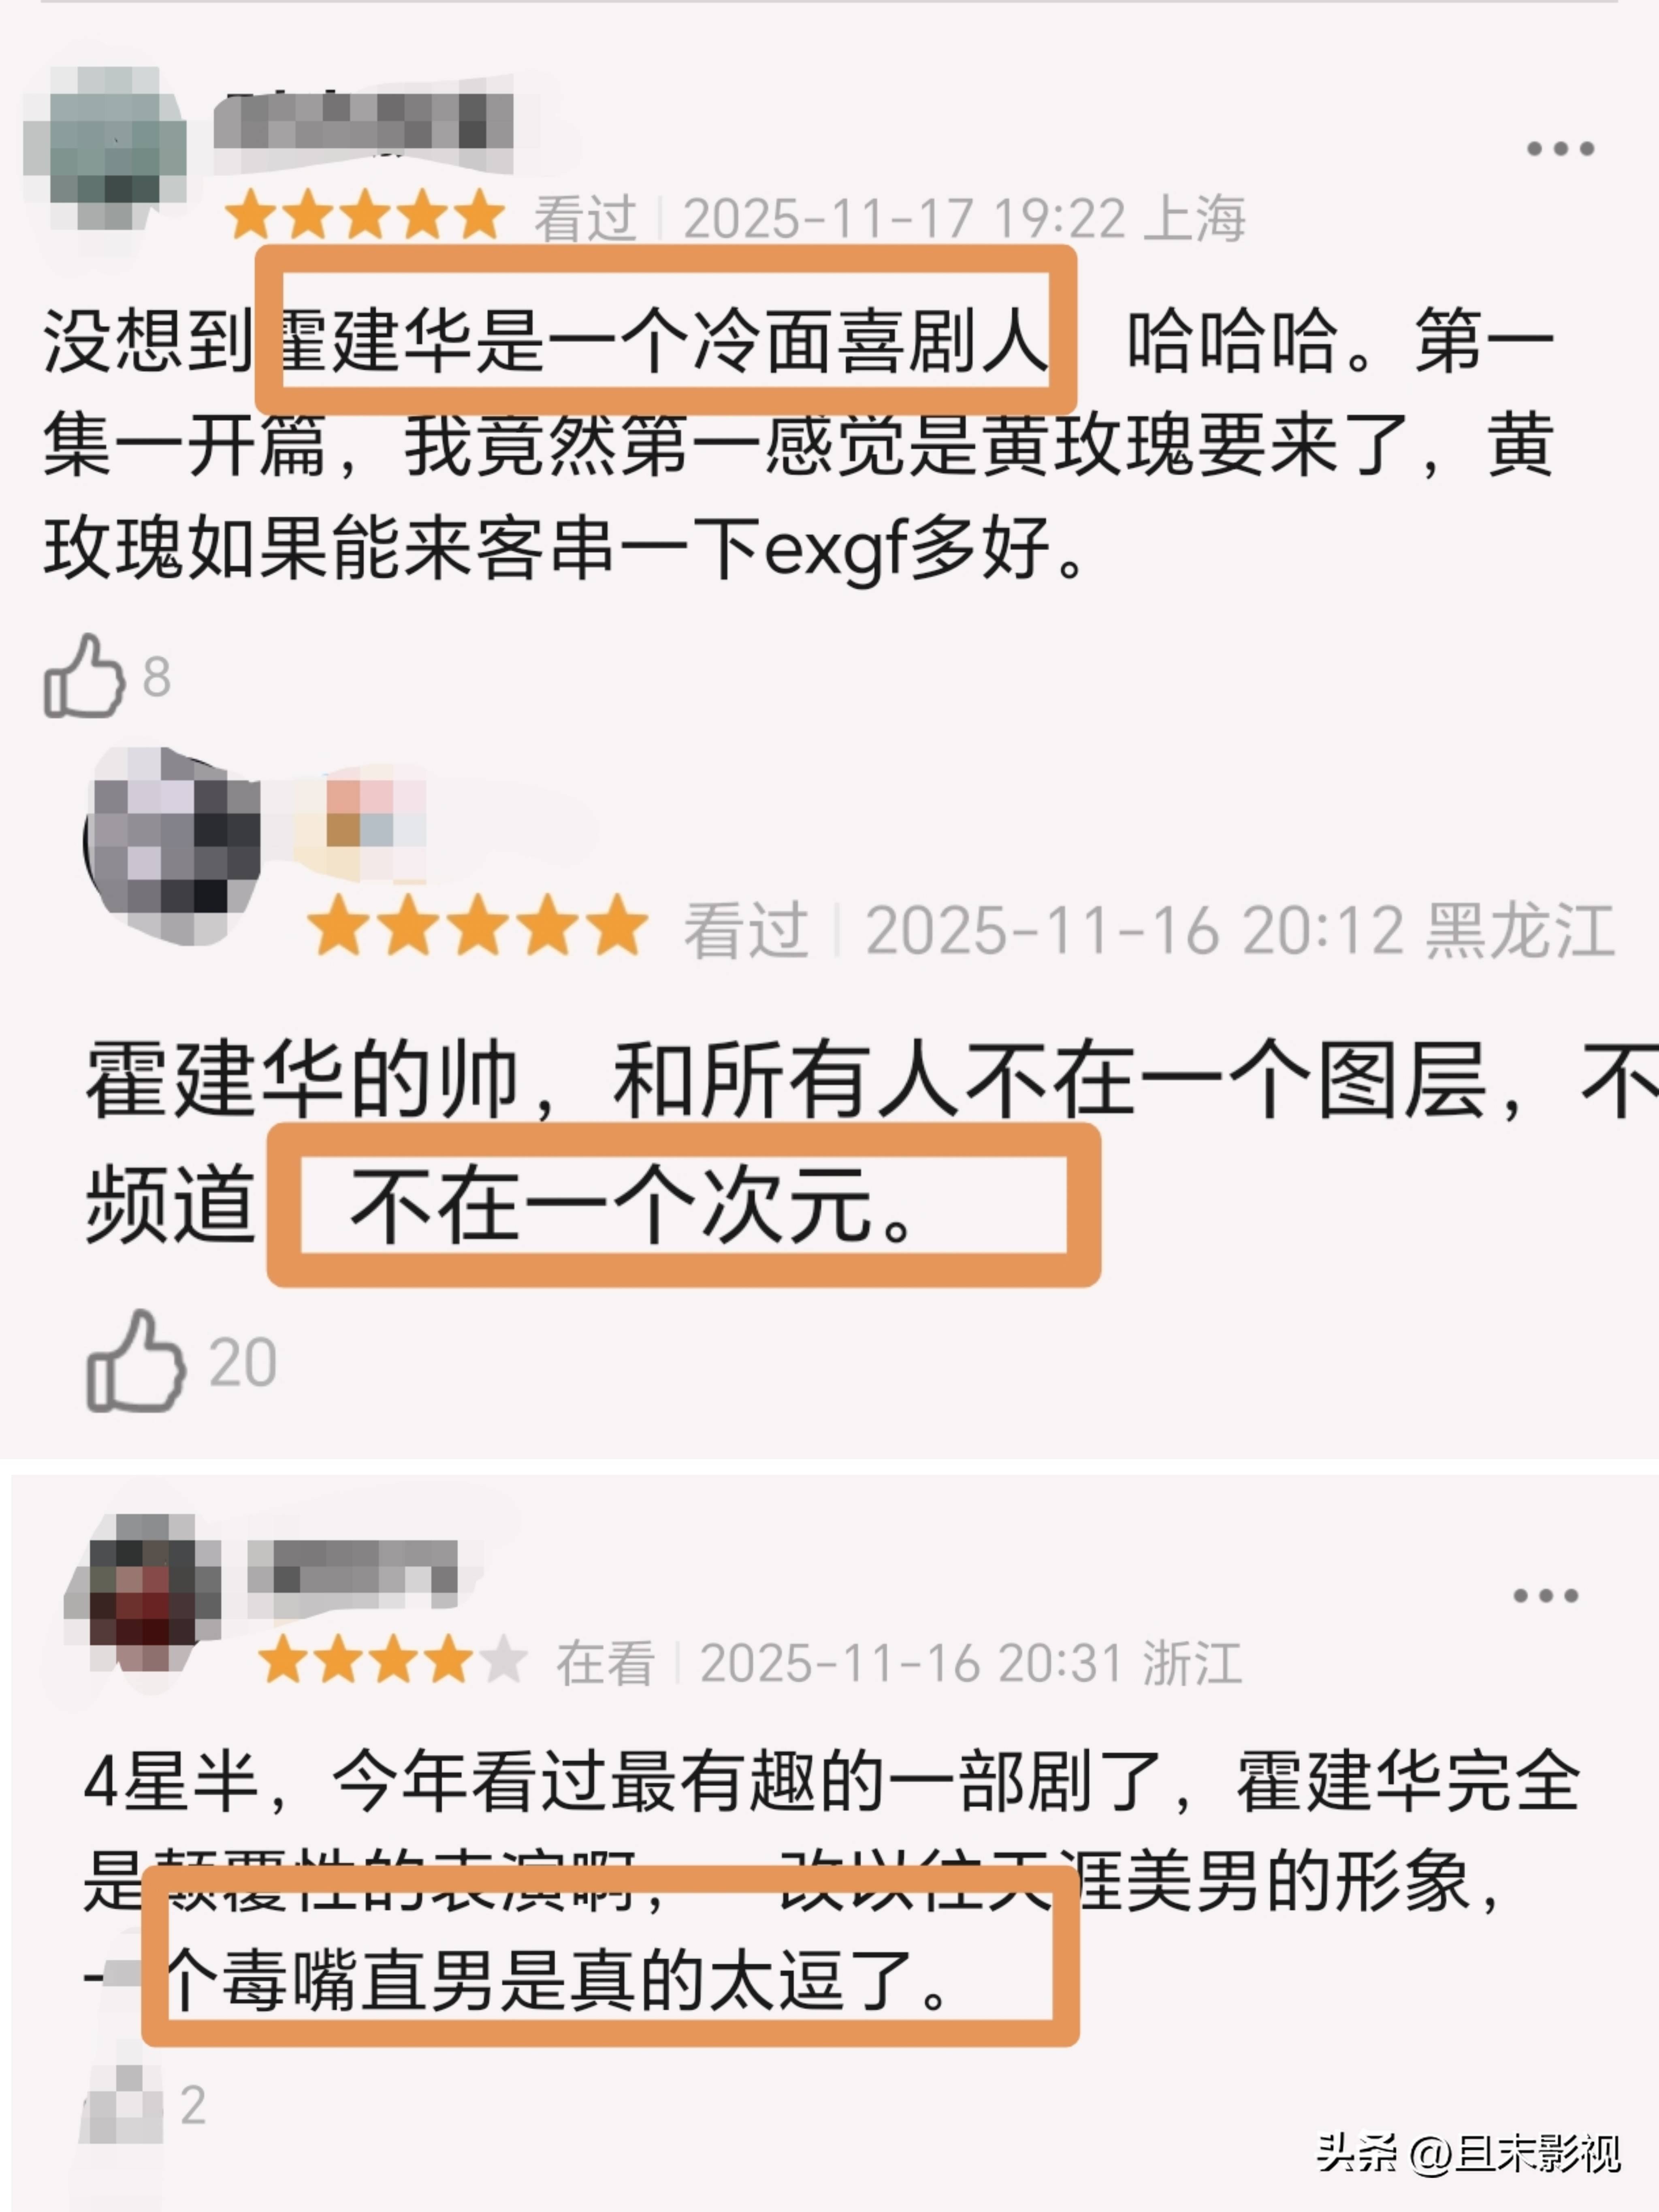Like the review showing 20 likes

coord(136,1361)
